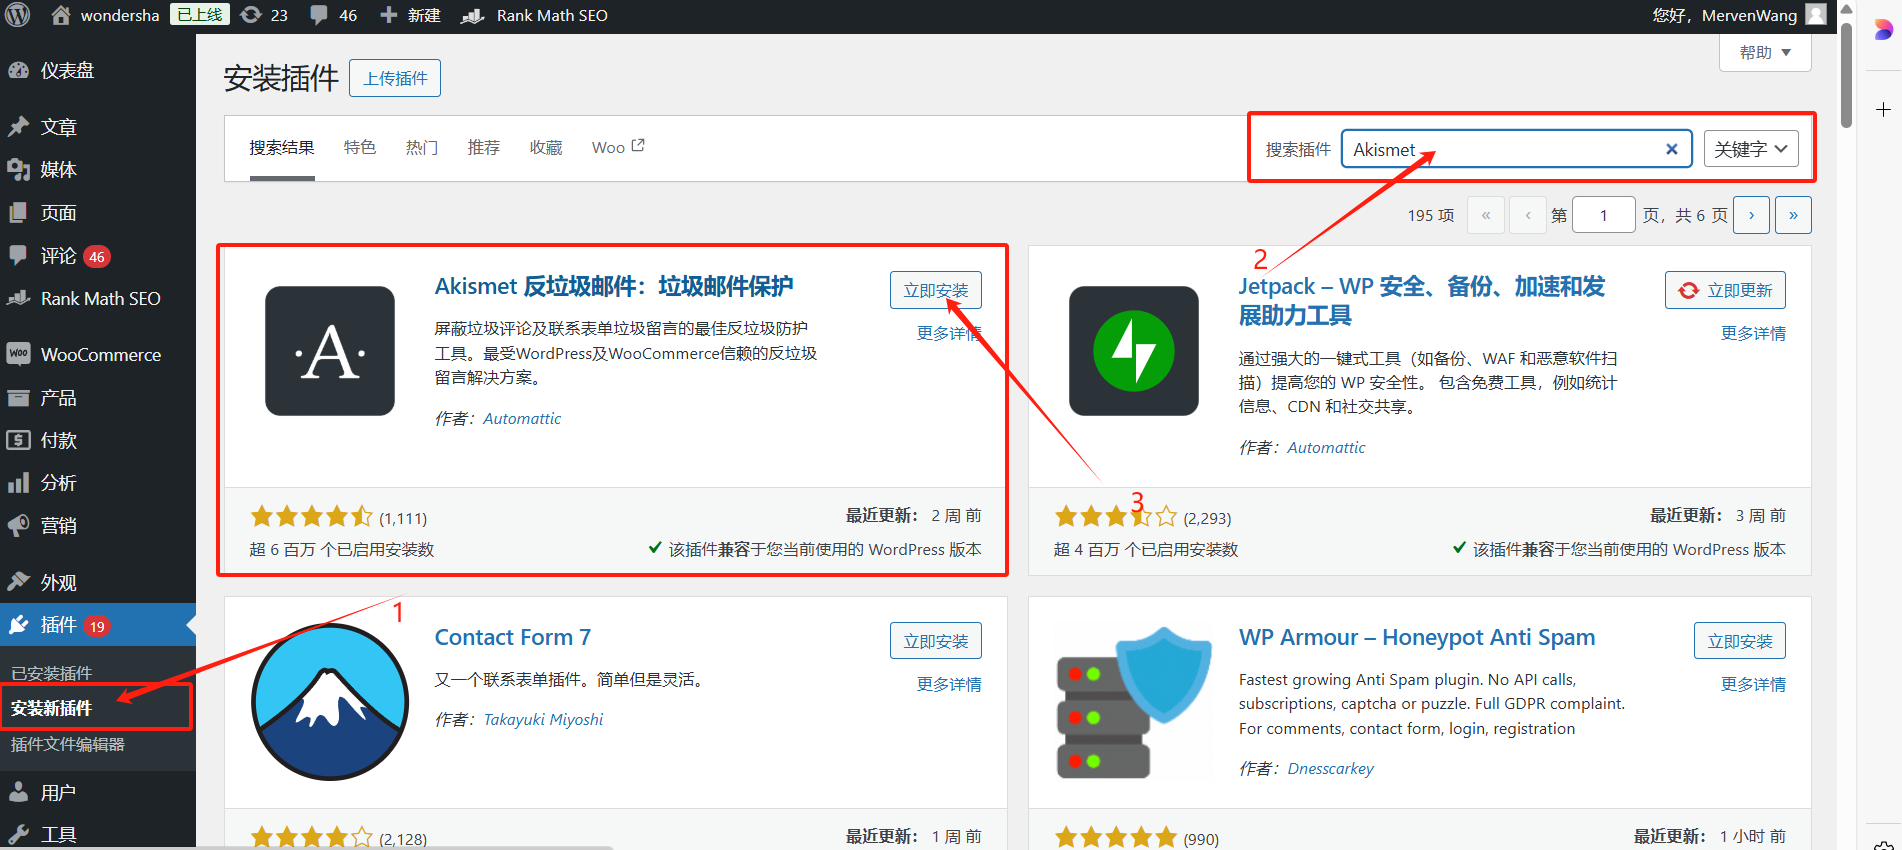Install Contact Form 7 plugin
The image size is (1902, 850).
pyautogui.click(x=936, y=641)
